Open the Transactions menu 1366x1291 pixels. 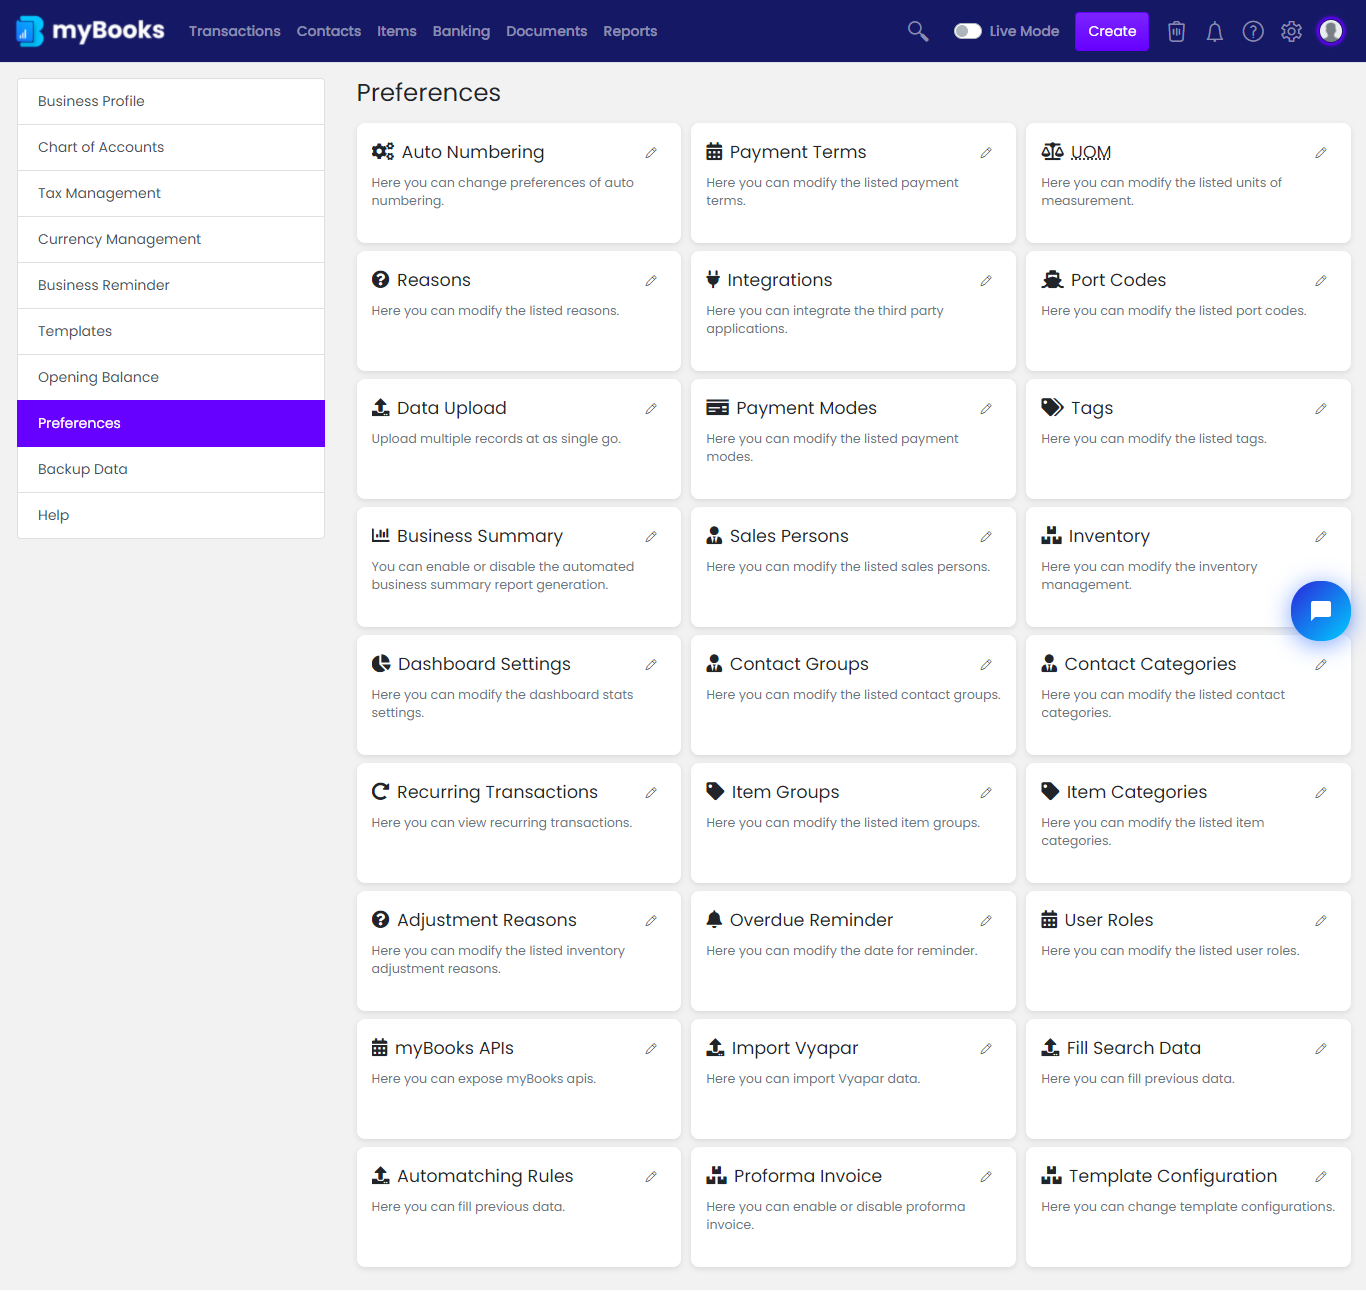(235, 31)
